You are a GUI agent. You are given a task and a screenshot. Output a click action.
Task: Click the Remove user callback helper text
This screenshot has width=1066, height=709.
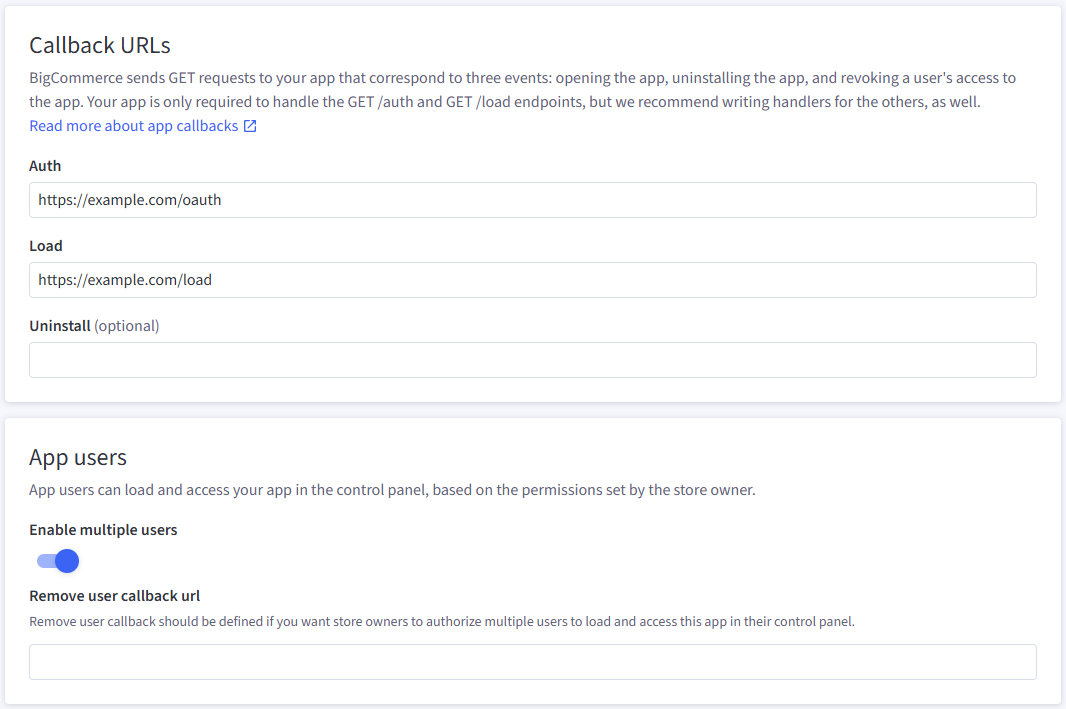click(442, 621)
